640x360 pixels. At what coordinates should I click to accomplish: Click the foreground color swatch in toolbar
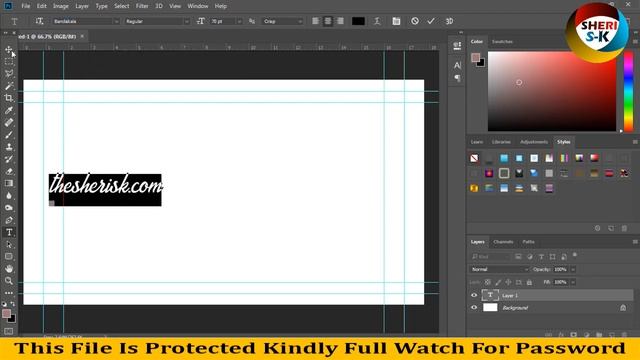coord(6,313)
